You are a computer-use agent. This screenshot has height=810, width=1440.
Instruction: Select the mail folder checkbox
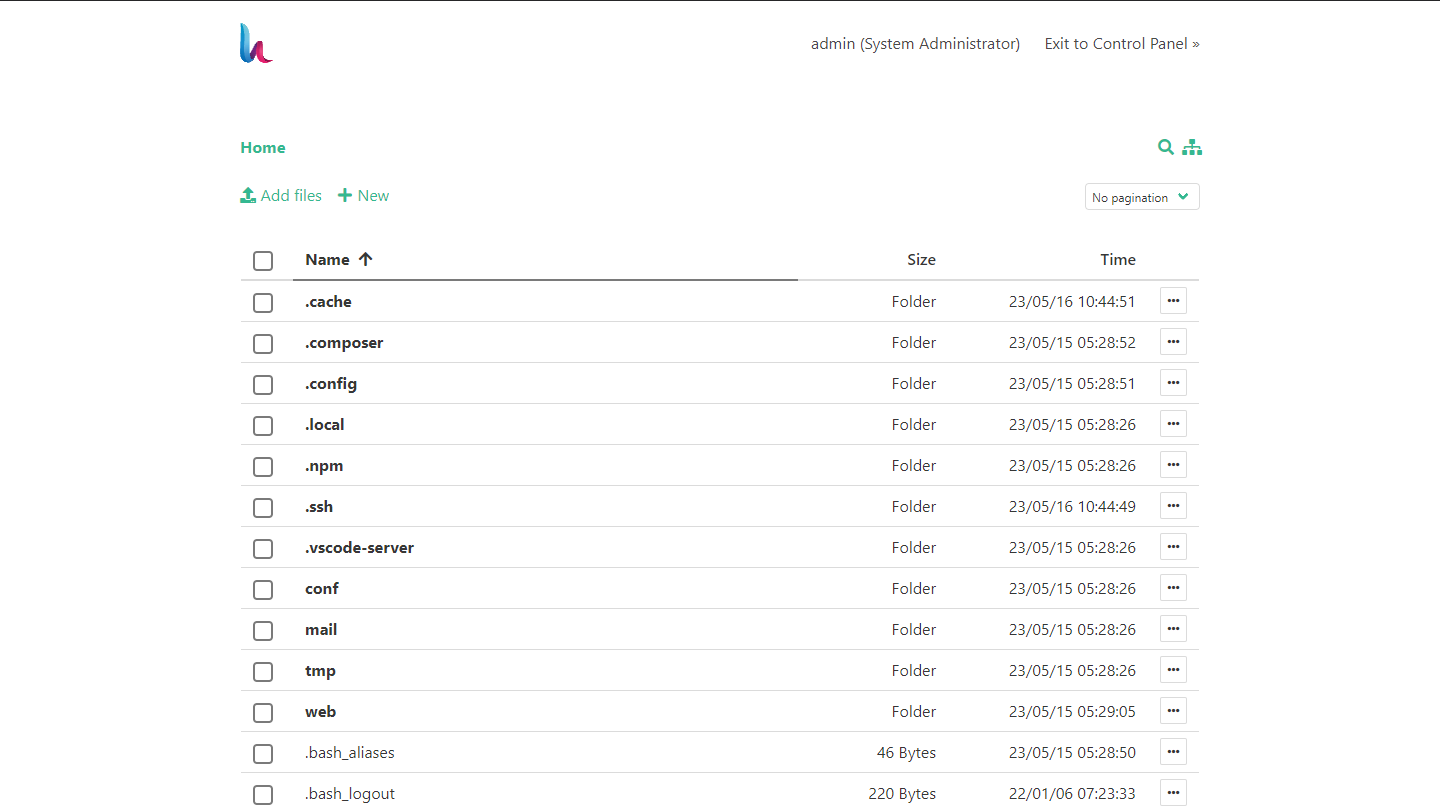click(x=263, y=631)
